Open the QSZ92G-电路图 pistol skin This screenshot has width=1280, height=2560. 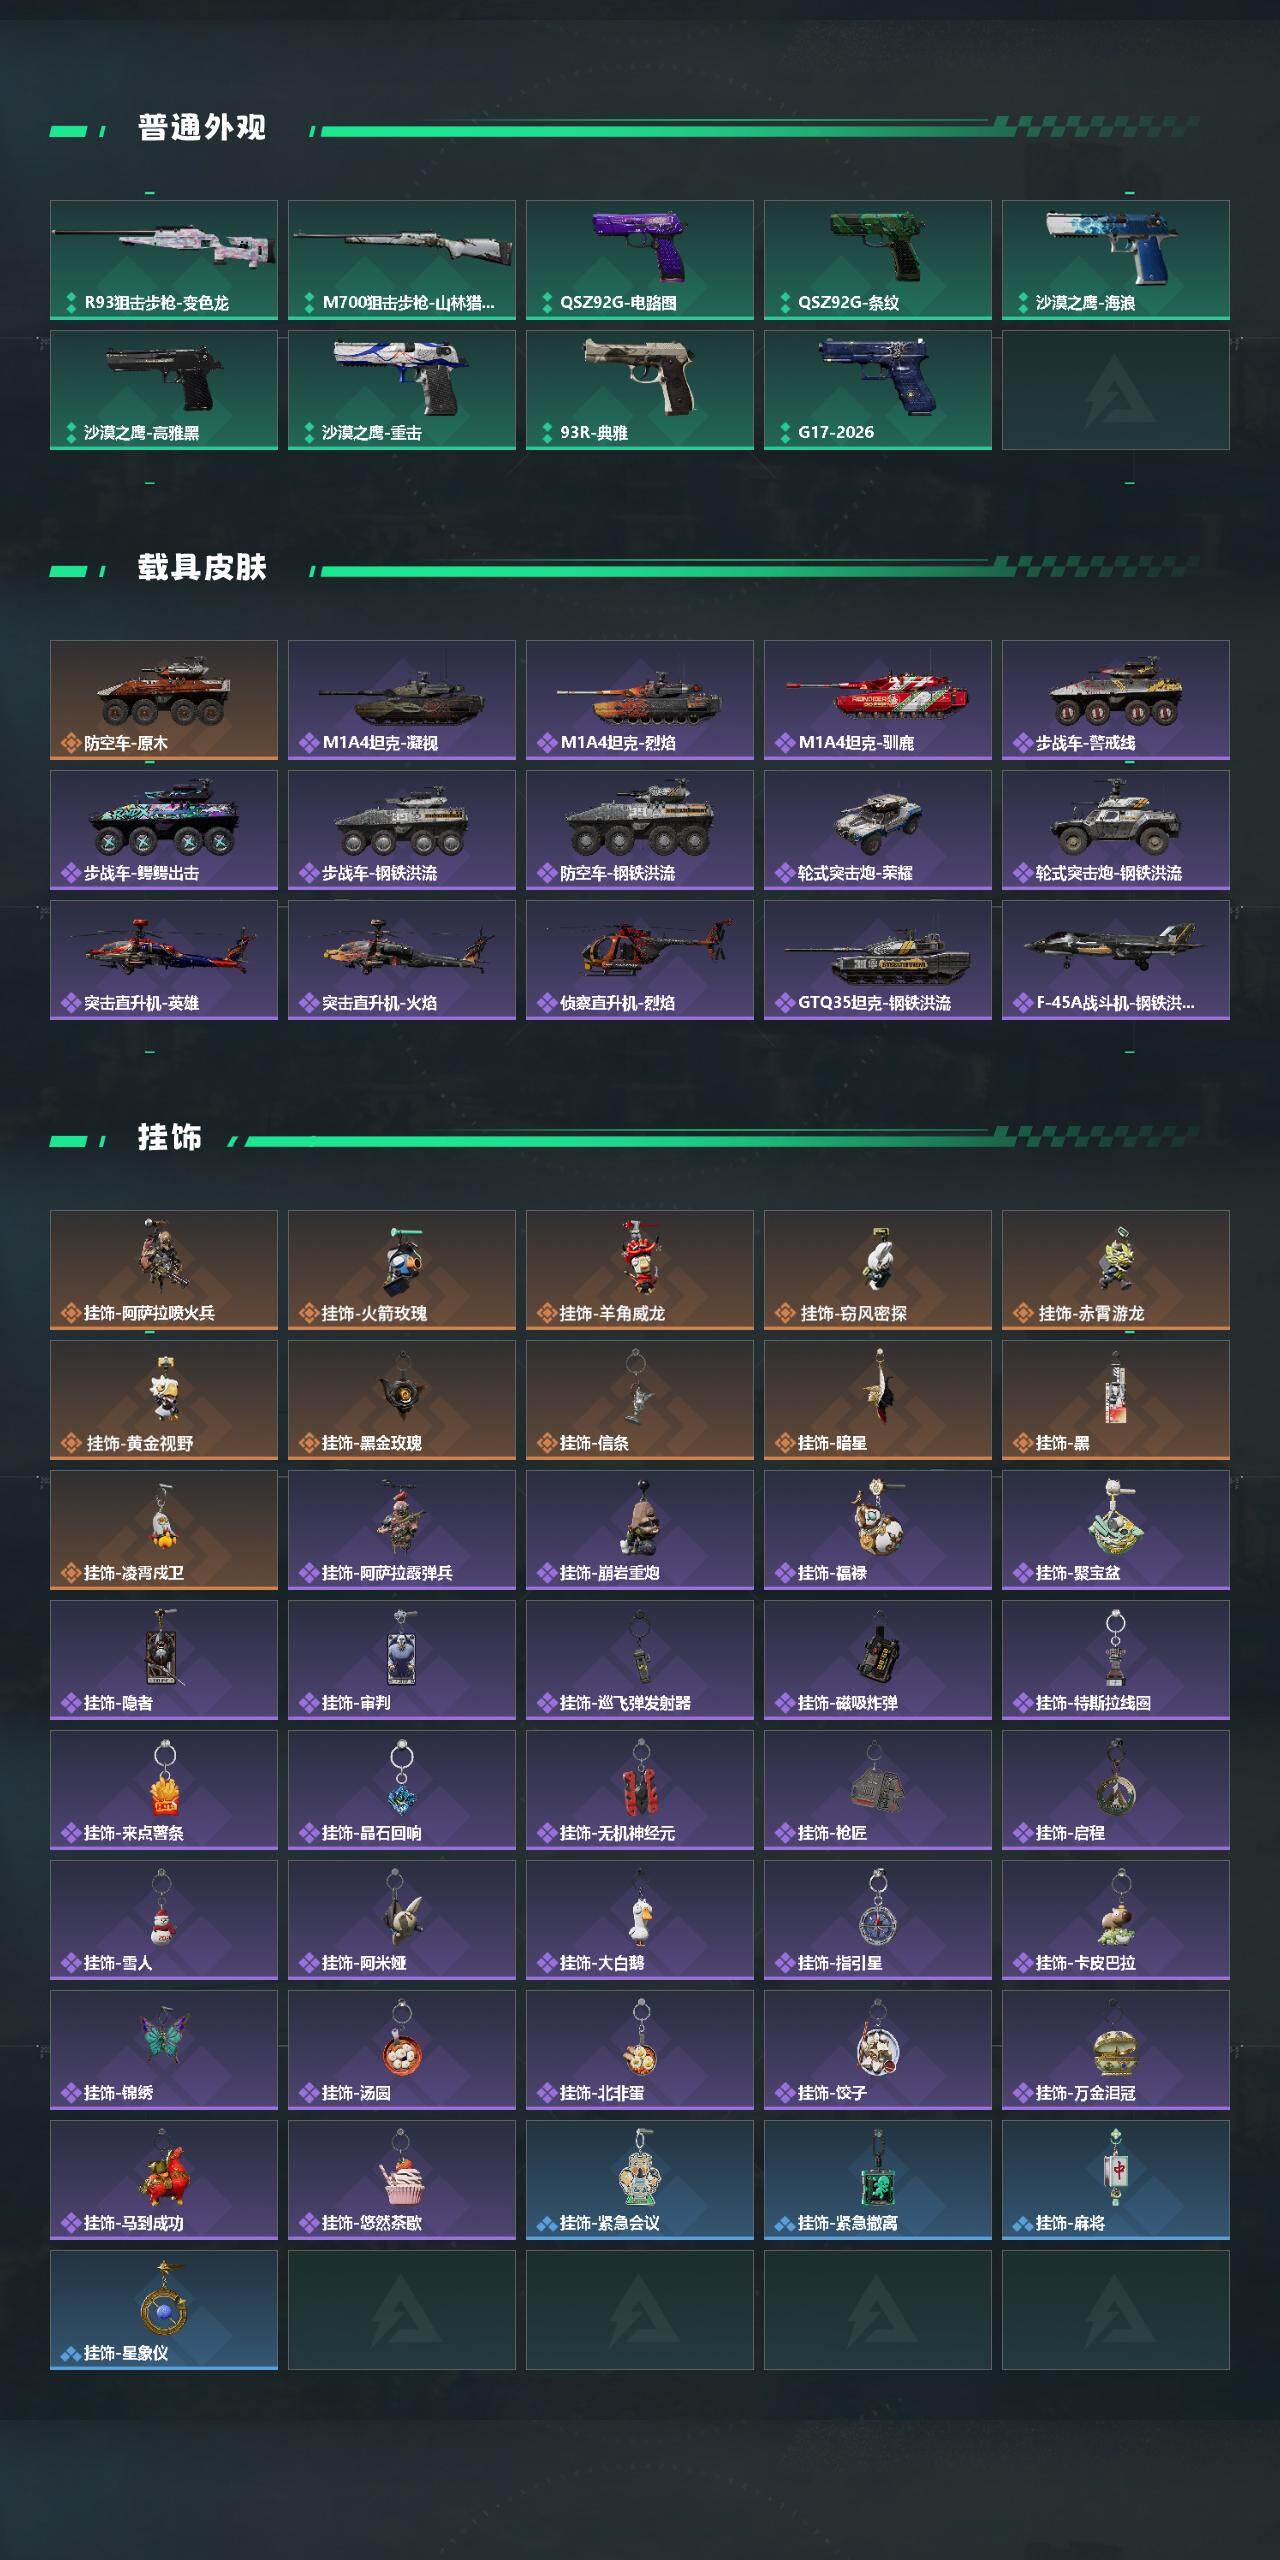click(640, 260)
